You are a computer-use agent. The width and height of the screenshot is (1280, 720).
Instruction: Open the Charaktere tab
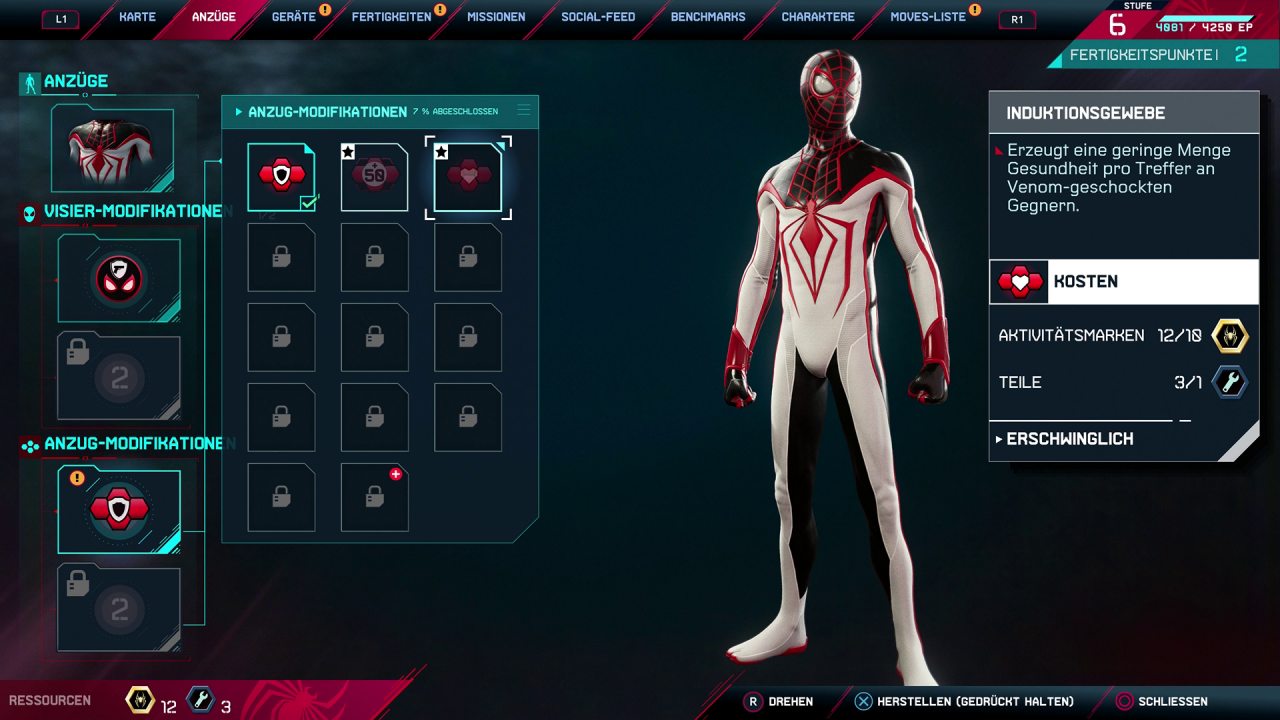tap(818, 17)
